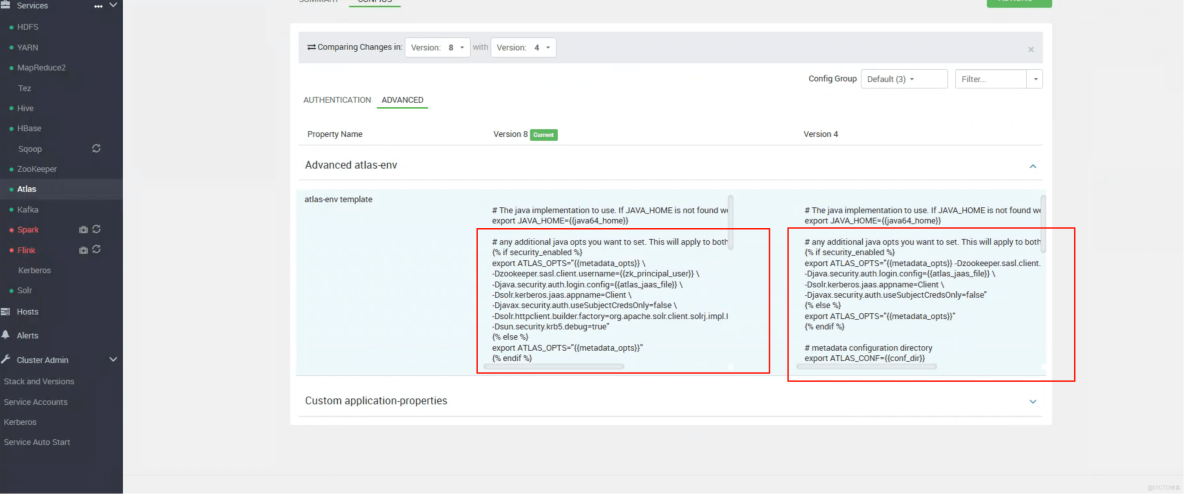Go to the Hive service
The width and height of the screenshot is (1184, 494).
pyautogui.click(x=26, y=108)
